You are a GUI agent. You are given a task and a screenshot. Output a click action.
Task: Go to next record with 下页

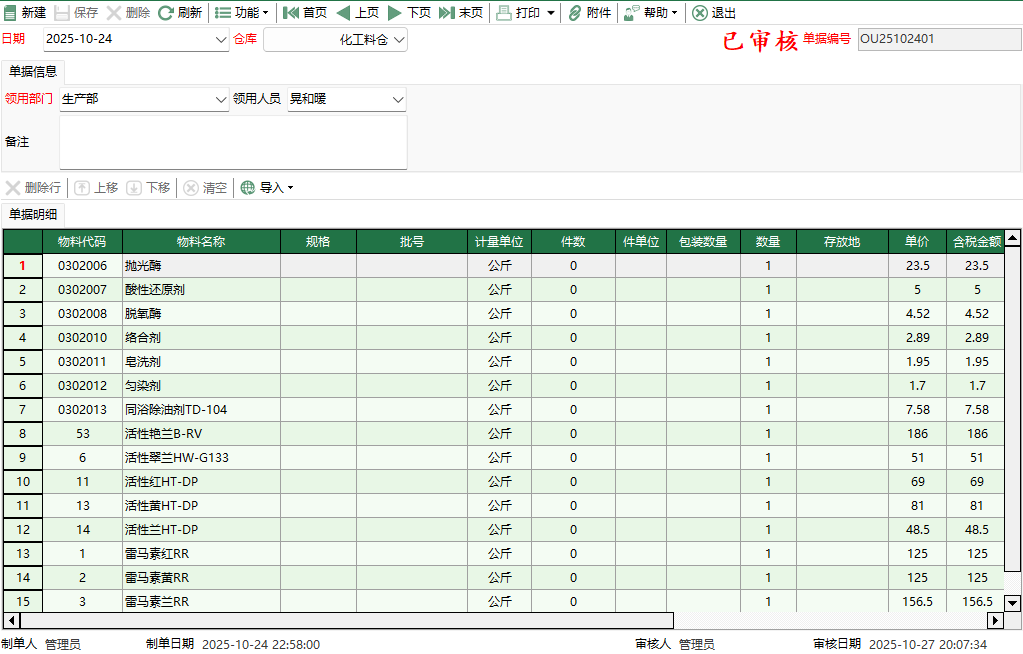point(395,13)
